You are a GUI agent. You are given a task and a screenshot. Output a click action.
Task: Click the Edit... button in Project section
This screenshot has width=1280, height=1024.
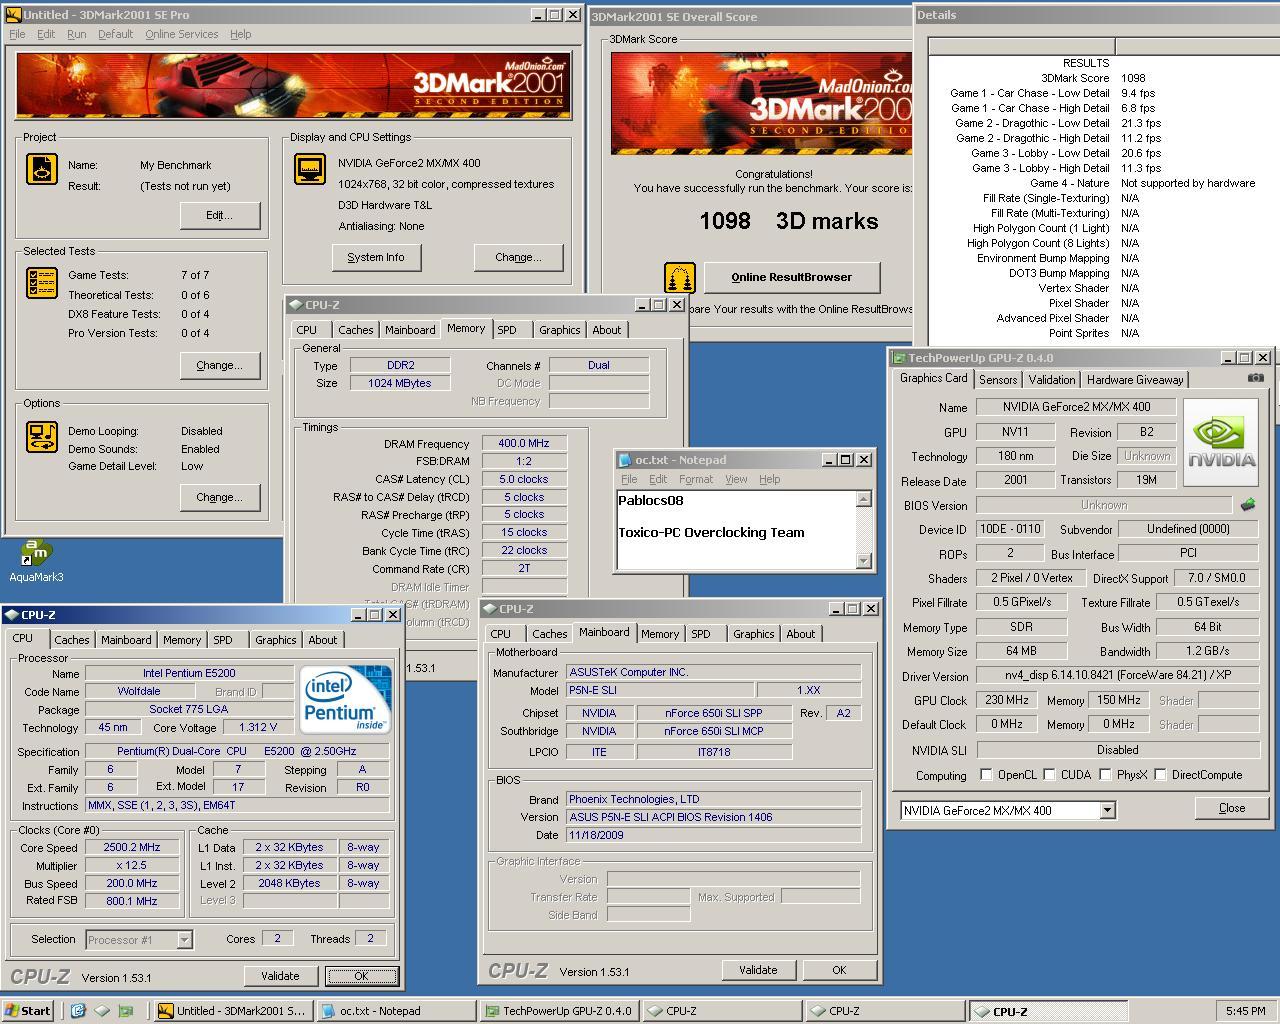(x=219, y=215)
